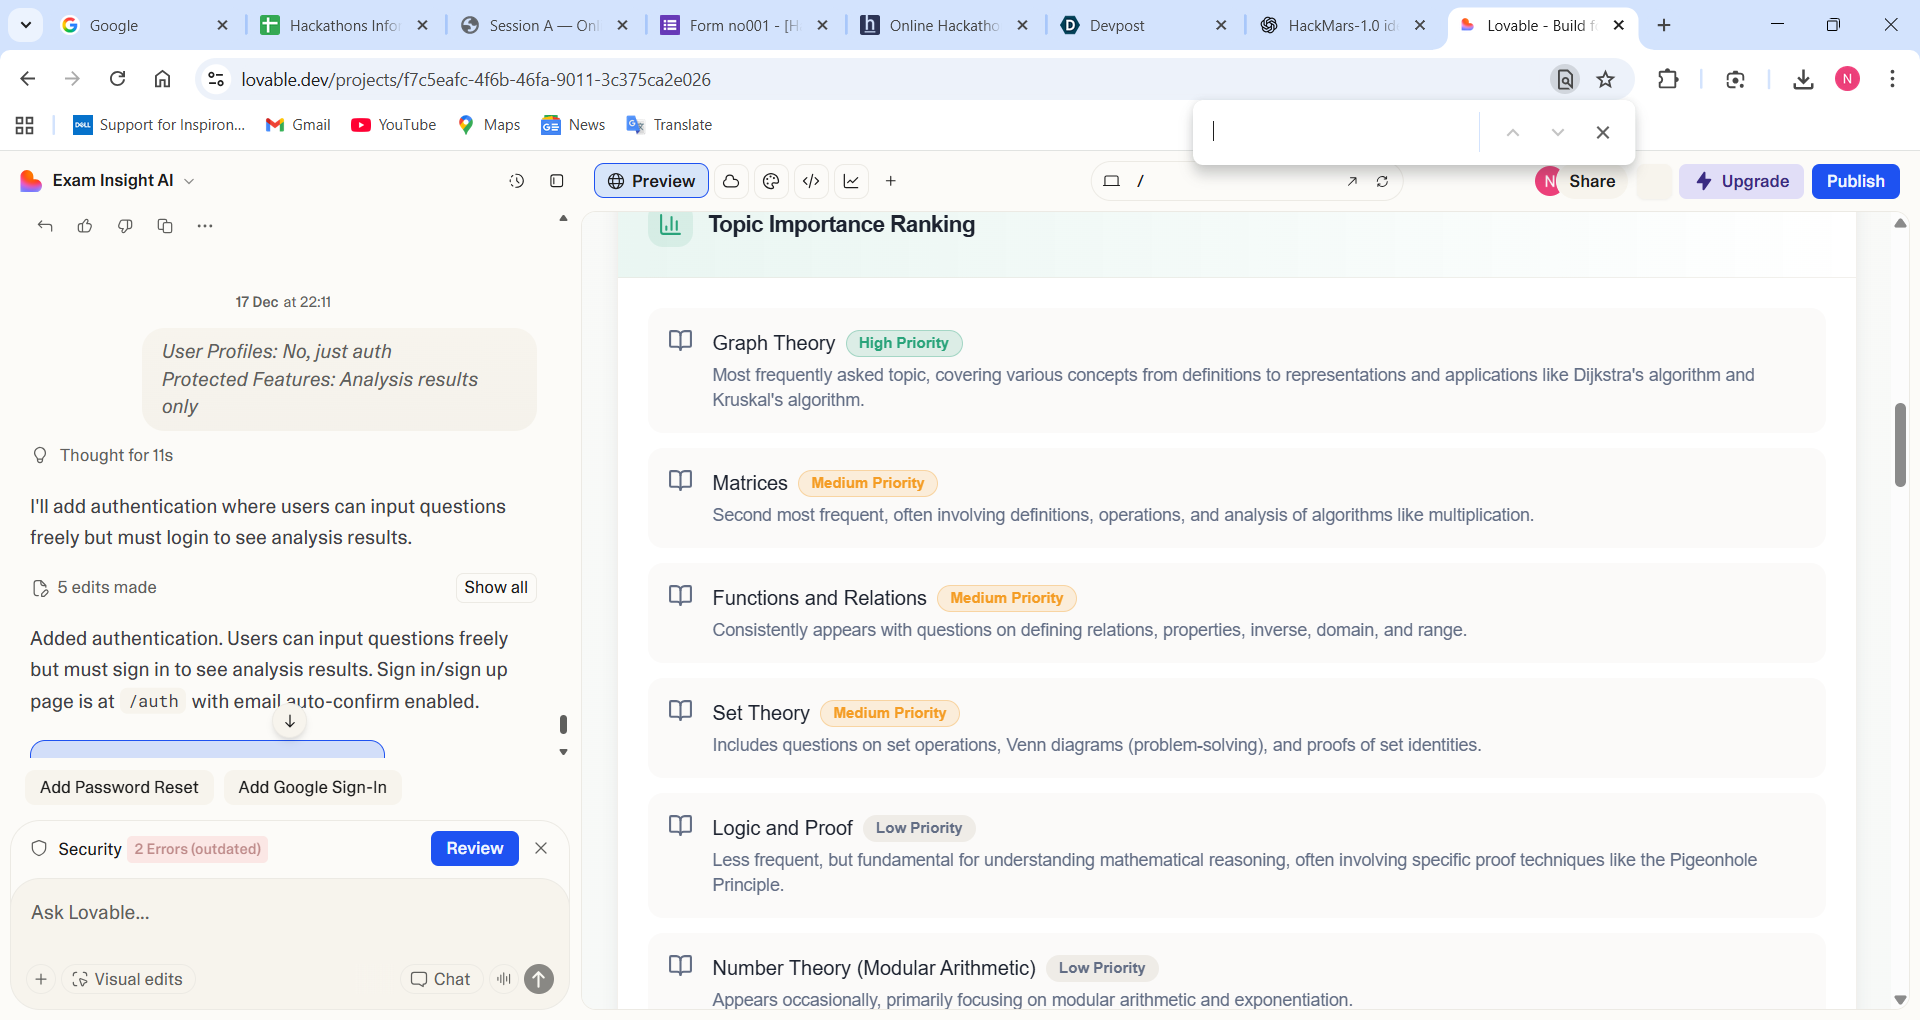Start voice input microphone icon
This screenshot has width=1920, height=1020.
(x=504, y=979)
